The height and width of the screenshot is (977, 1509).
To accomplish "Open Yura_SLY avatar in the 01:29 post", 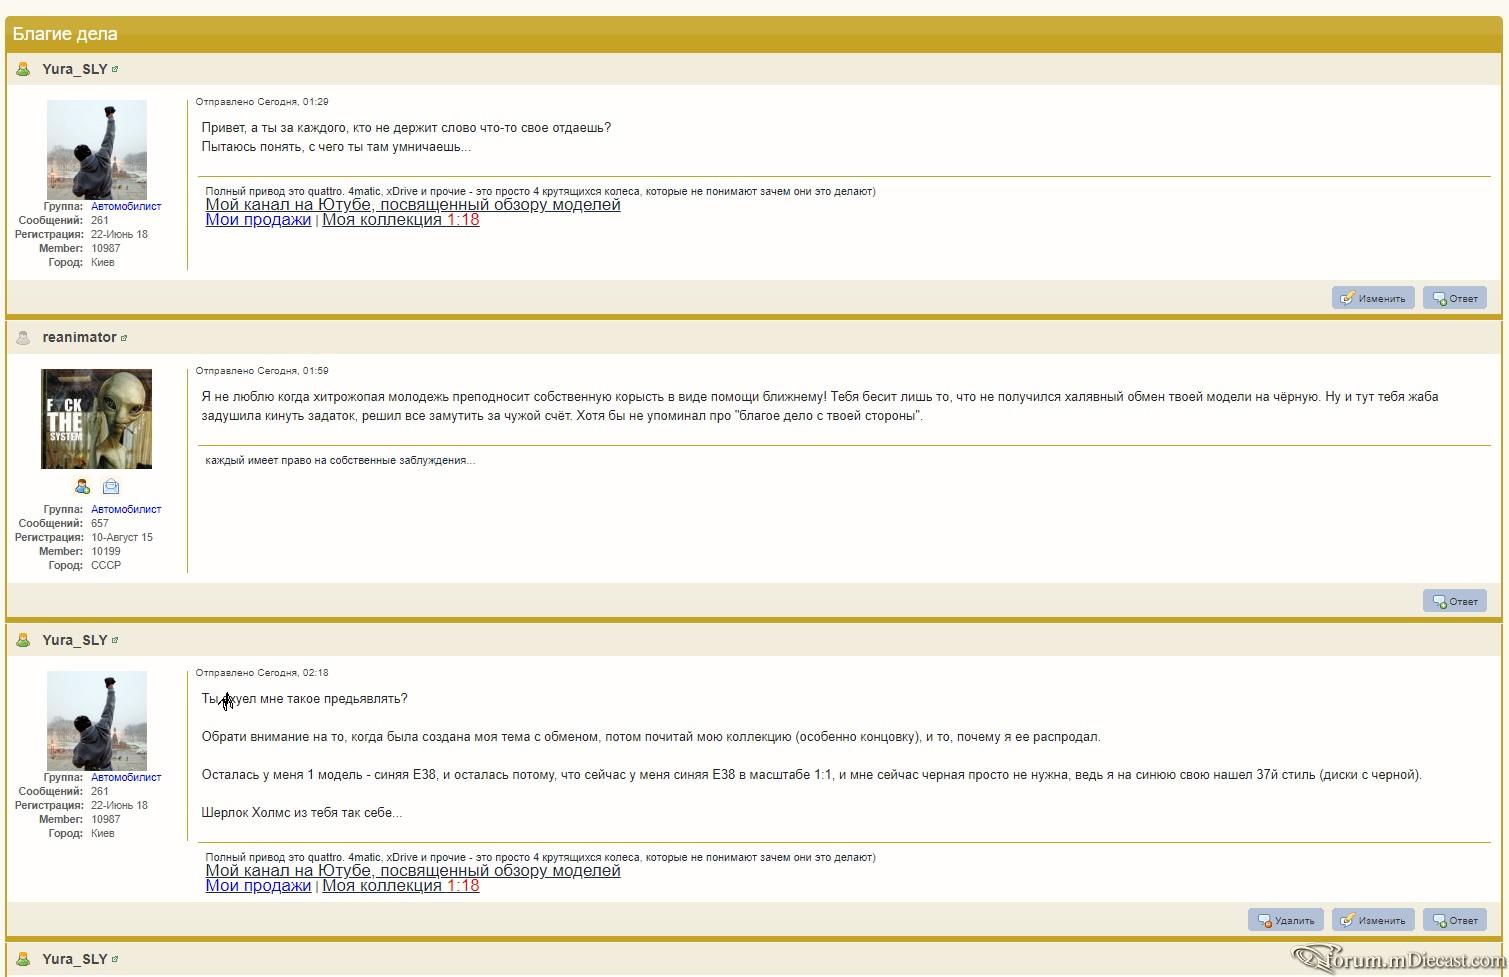I will (x=97, y=150).
